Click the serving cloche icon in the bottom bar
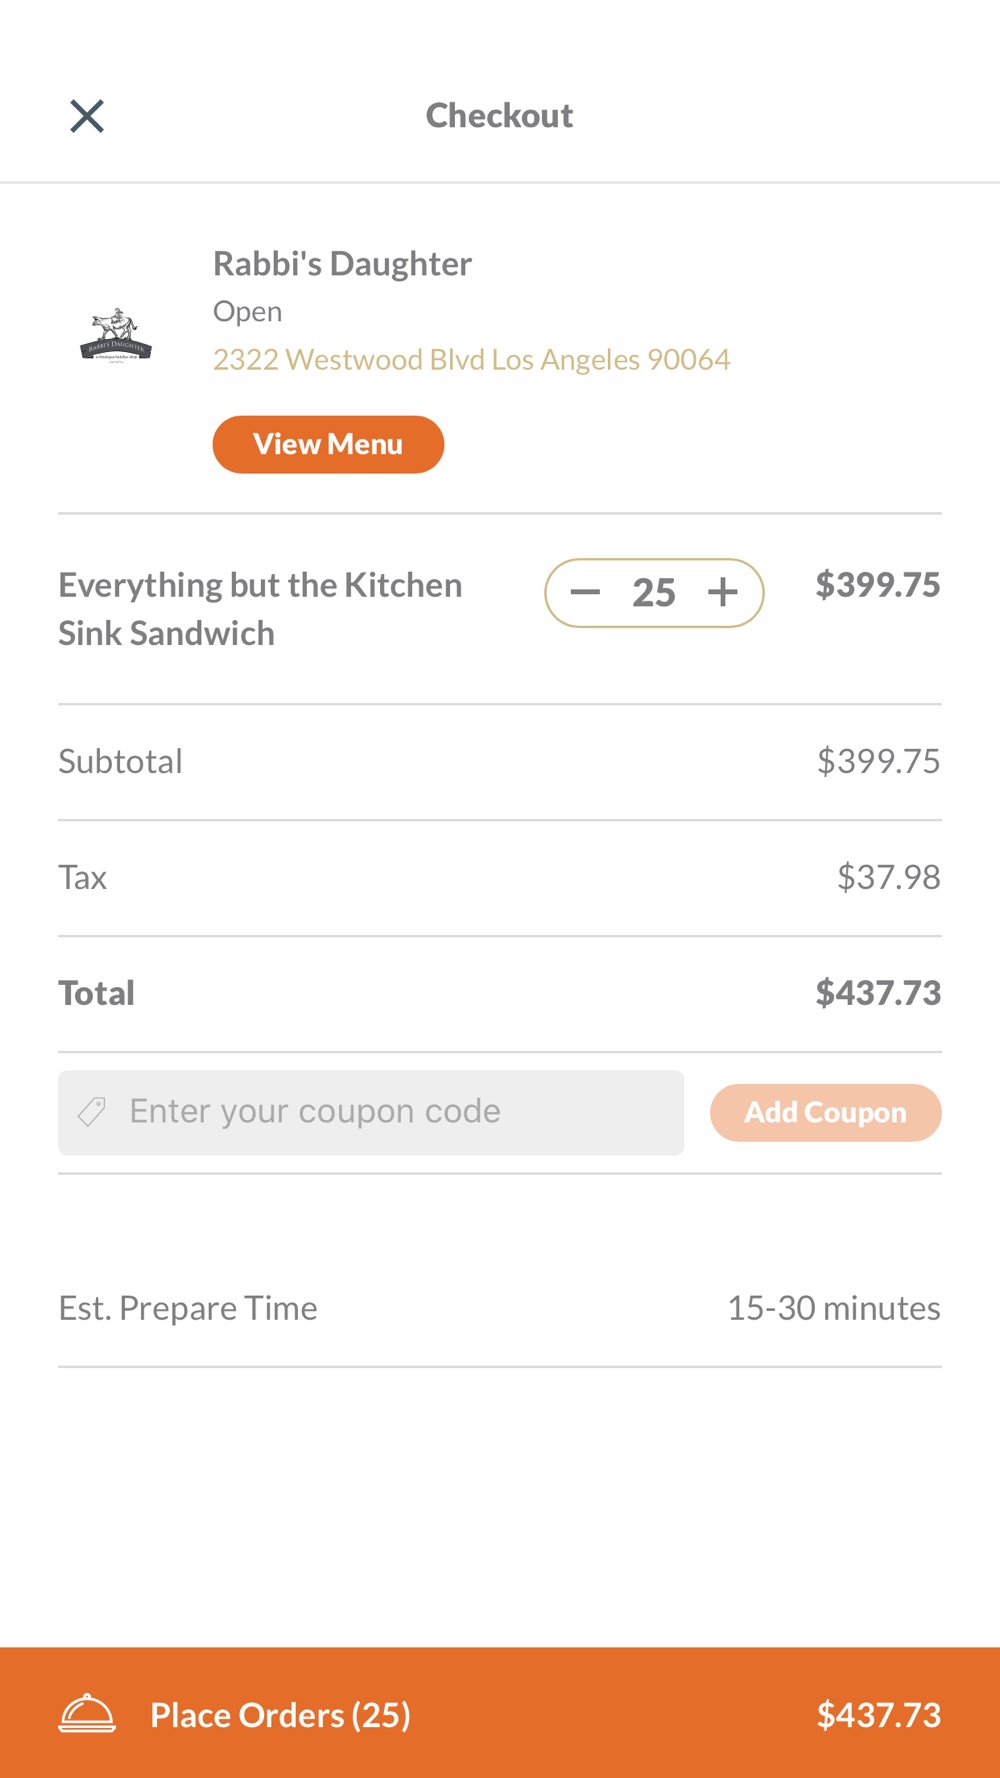The width and height of the screenshot is (1000, 1778). [87, 1714]
